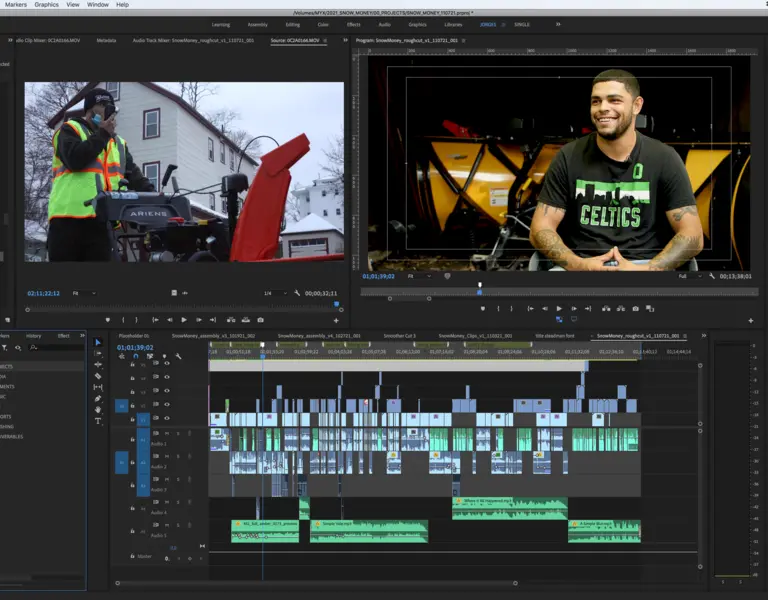Export frame from Program monitor

[x=635, y=309]
